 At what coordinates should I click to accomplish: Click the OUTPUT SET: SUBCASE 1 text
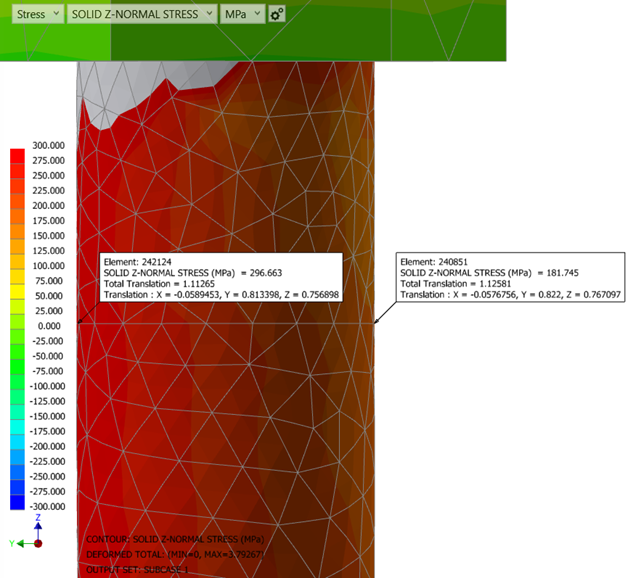point(140,569)
